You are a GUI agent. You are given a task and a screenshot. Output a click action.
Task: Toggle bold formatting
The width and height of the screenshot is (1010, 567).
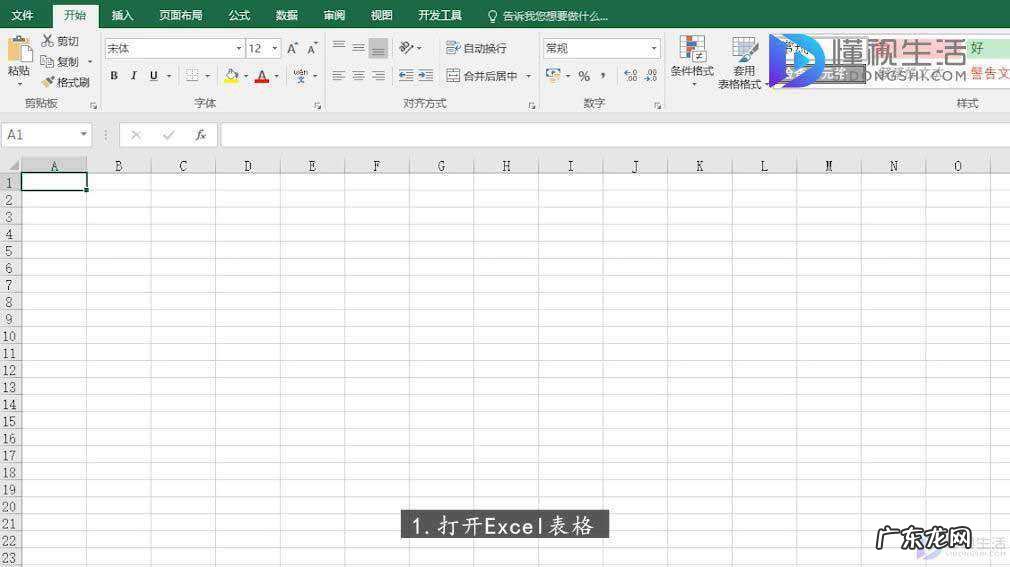click(x=114, y=76)
